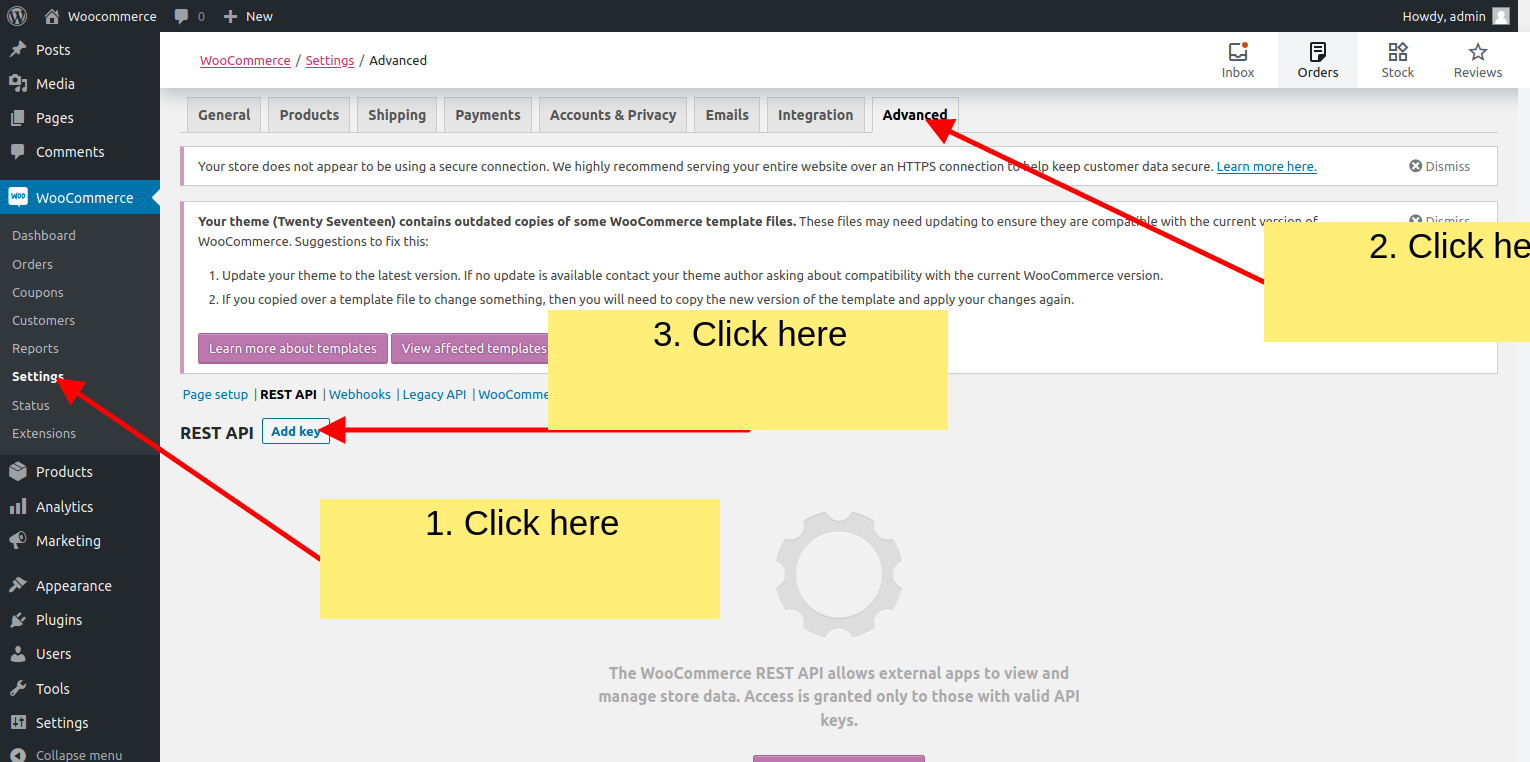1530x762 pixels.
Task: Click the WooCommerce logo icon in sidebar
Action: [x=18, y=197]
